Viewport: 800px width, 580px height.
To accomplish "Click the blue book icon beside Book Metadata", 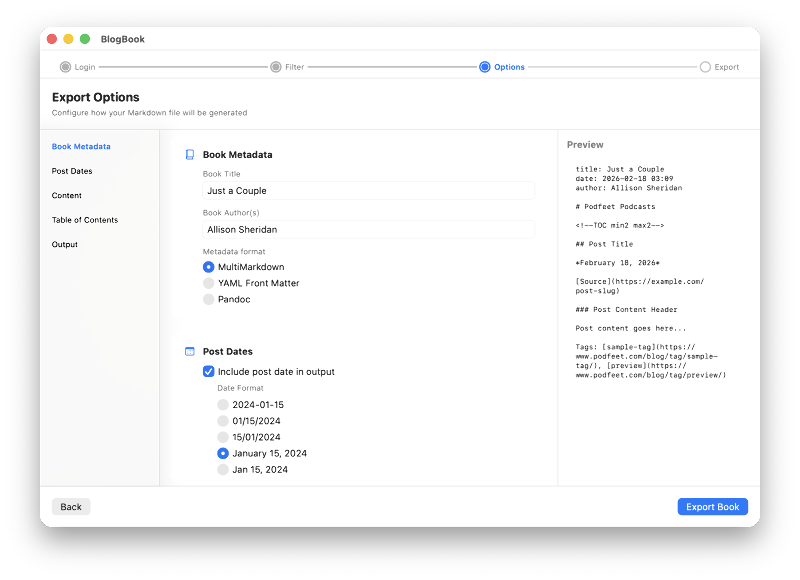I will pyautogui.click(x=190, y=154).
